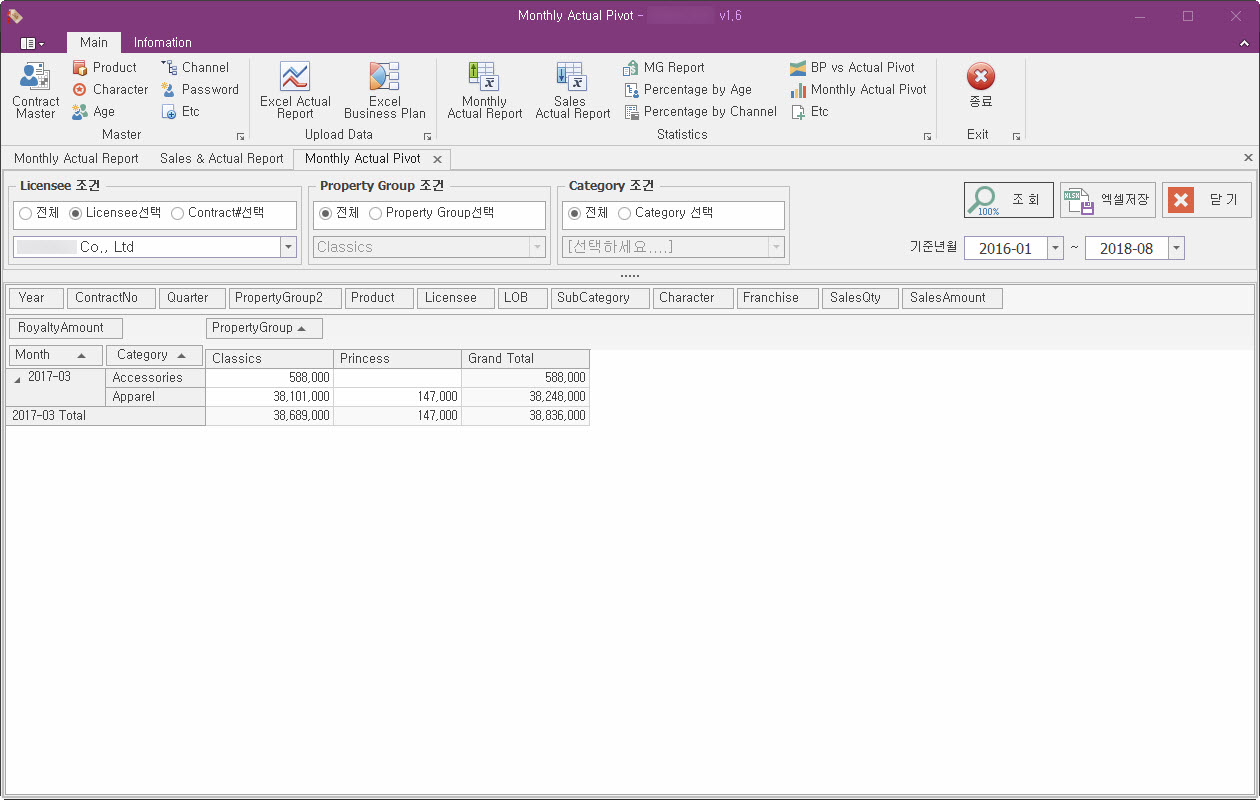Launch Excel Business Plan upload

tap(384, 91)
